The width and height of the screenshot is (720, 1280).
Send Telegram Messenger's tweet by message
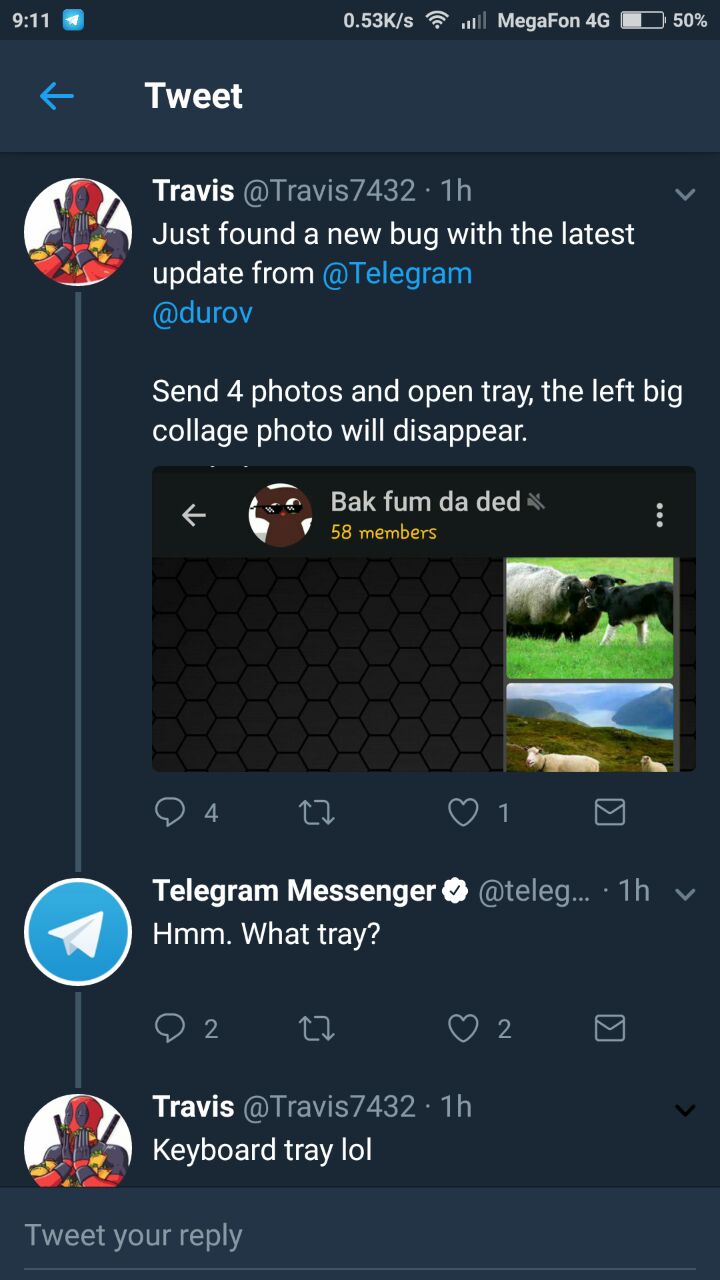pos(609,1028)
